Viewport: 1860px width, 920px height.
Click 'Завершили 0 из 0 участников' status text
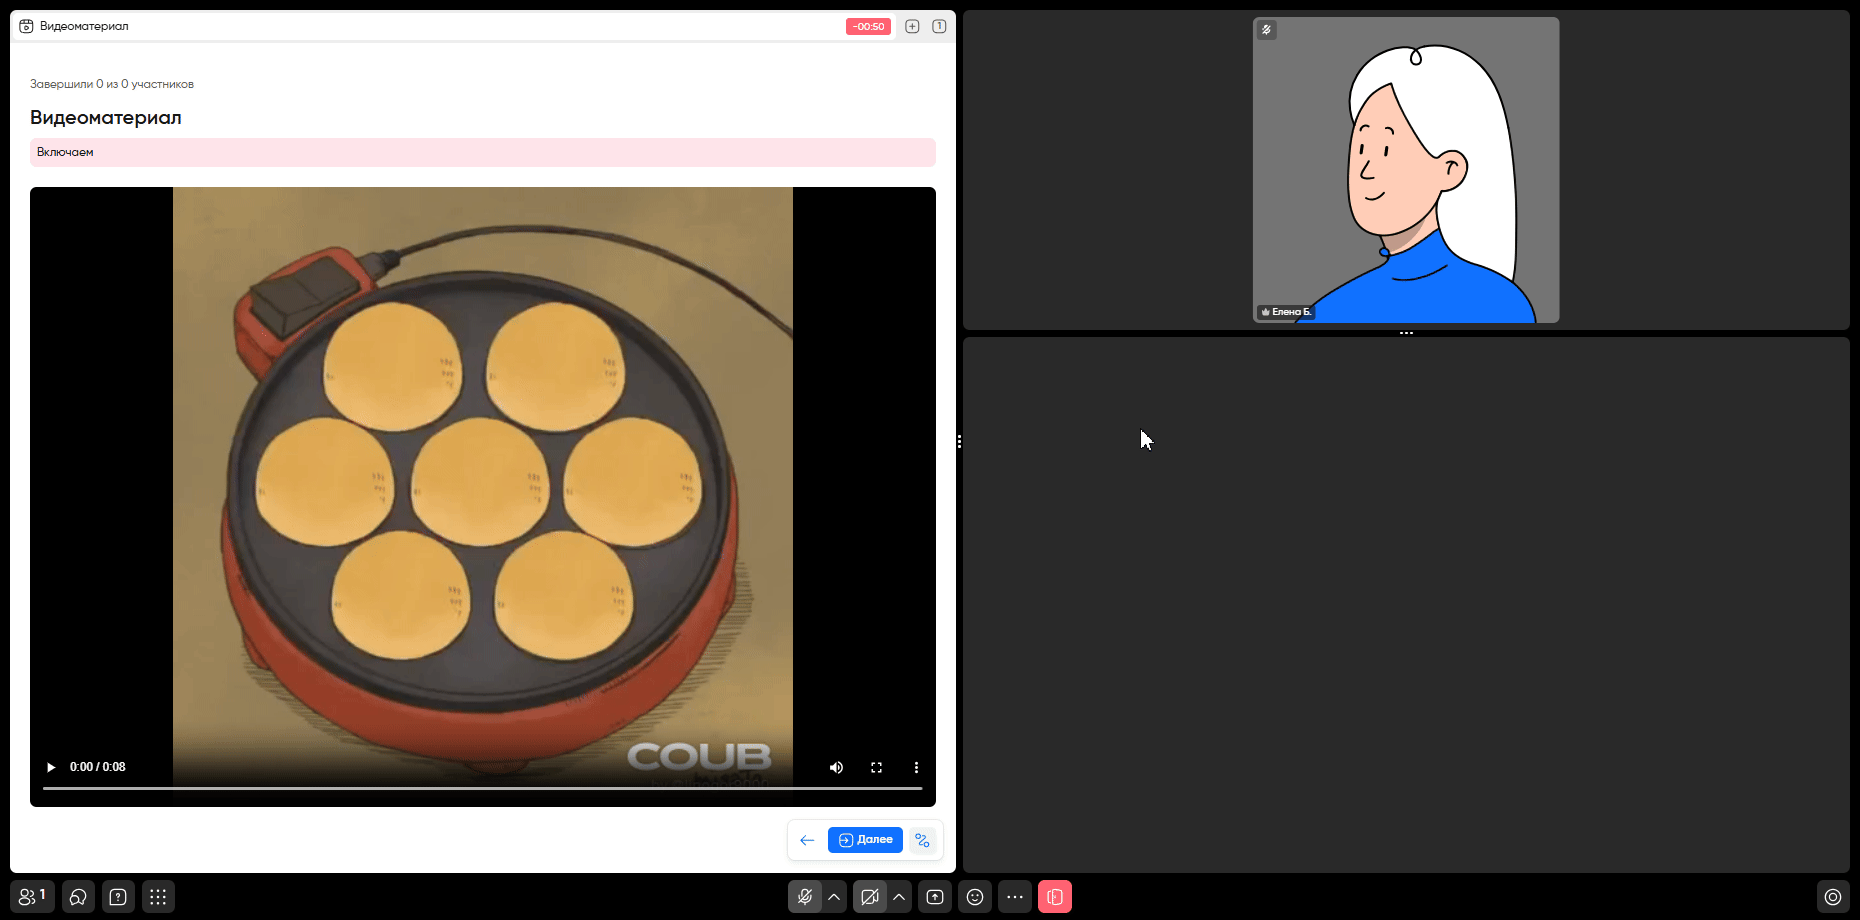pos(112,84)
